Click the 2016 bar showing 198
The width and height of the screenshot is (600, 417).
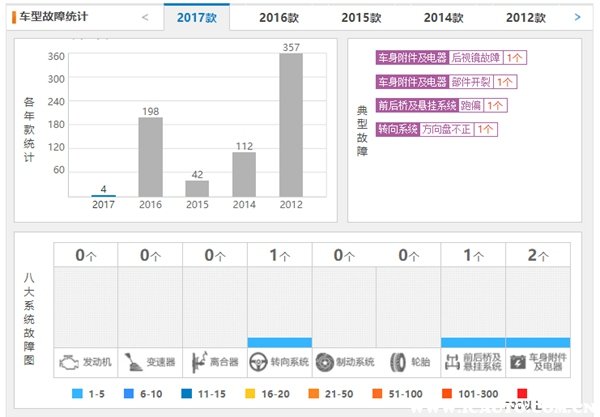150,156
